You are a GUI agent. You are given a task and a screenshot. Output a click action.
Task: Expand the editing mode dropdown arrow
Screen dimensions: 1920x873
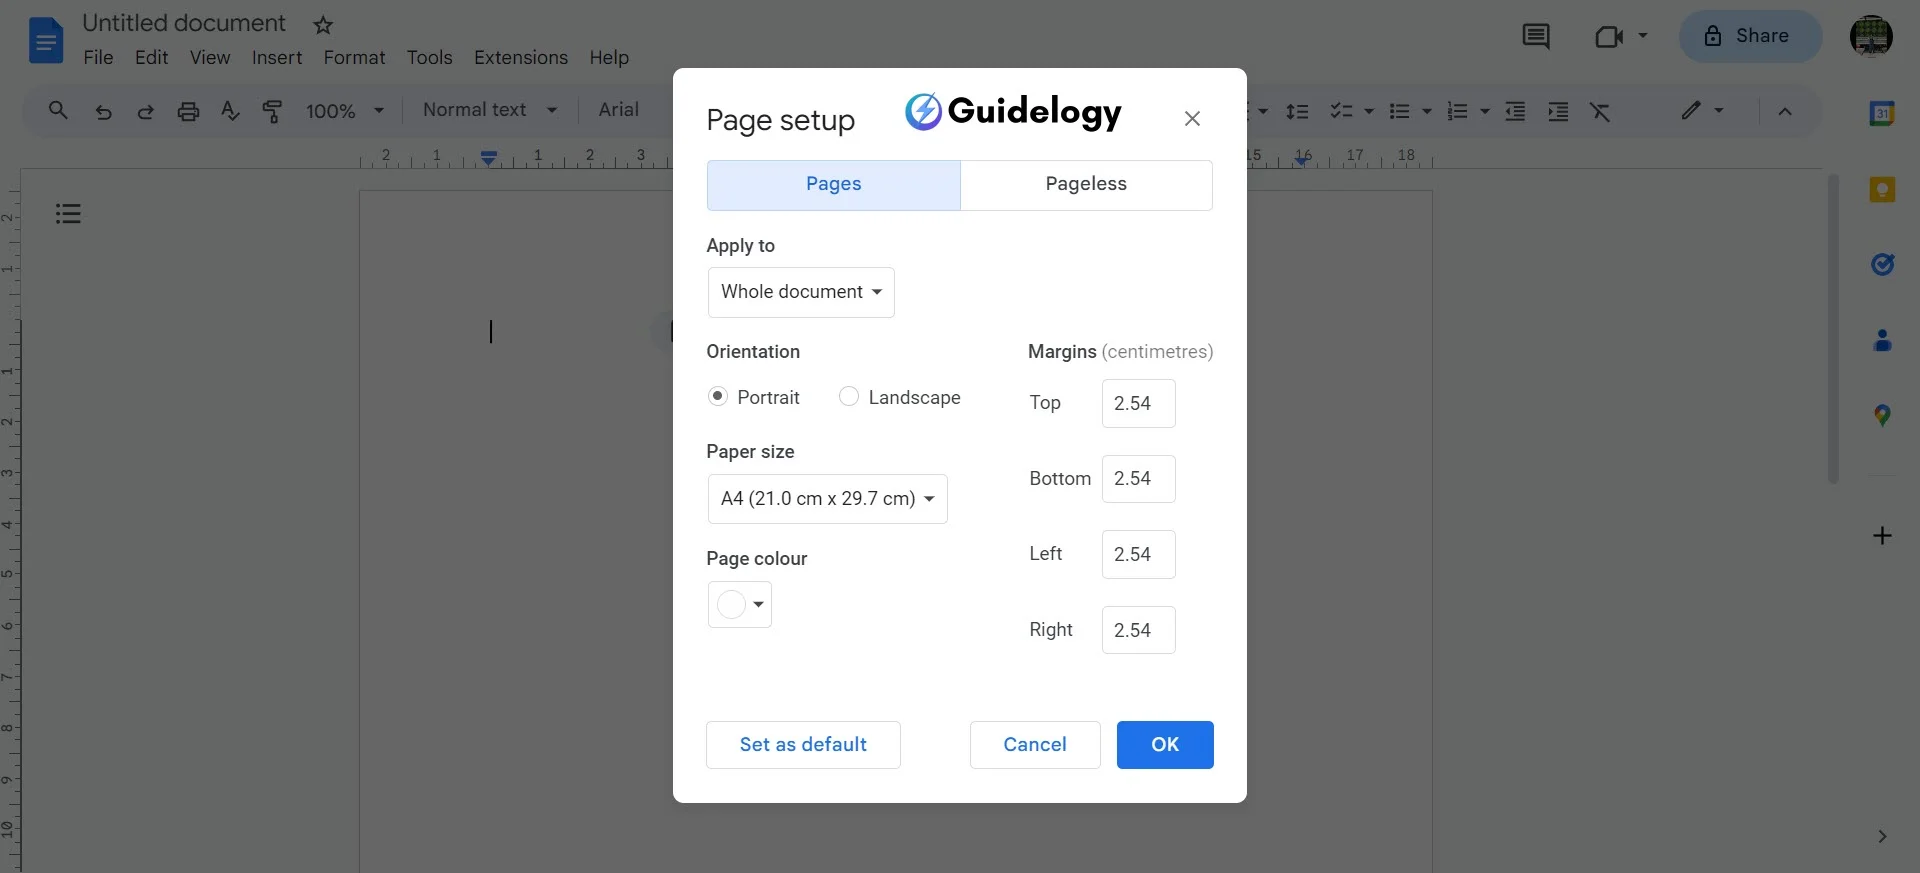1719,110
